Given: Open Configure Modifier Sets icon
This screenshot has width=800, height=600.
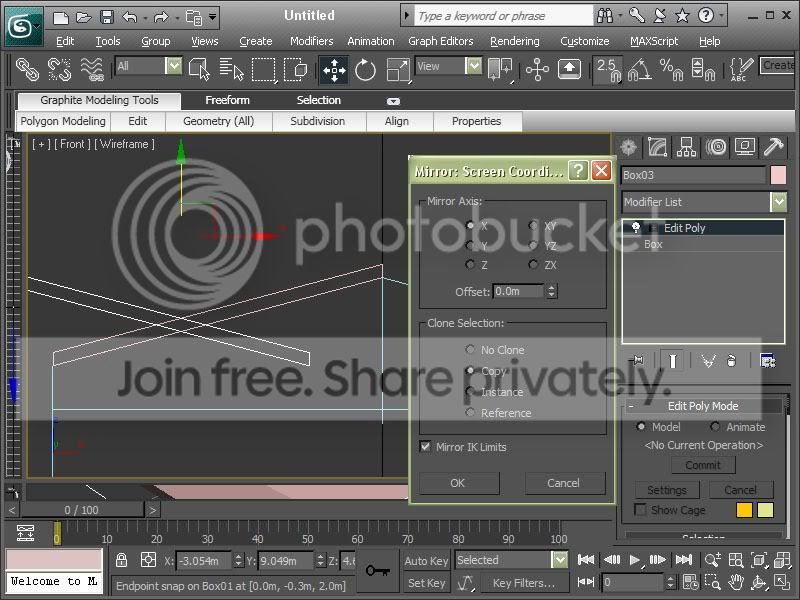Looking at the screenshot, I should (767, 361).
